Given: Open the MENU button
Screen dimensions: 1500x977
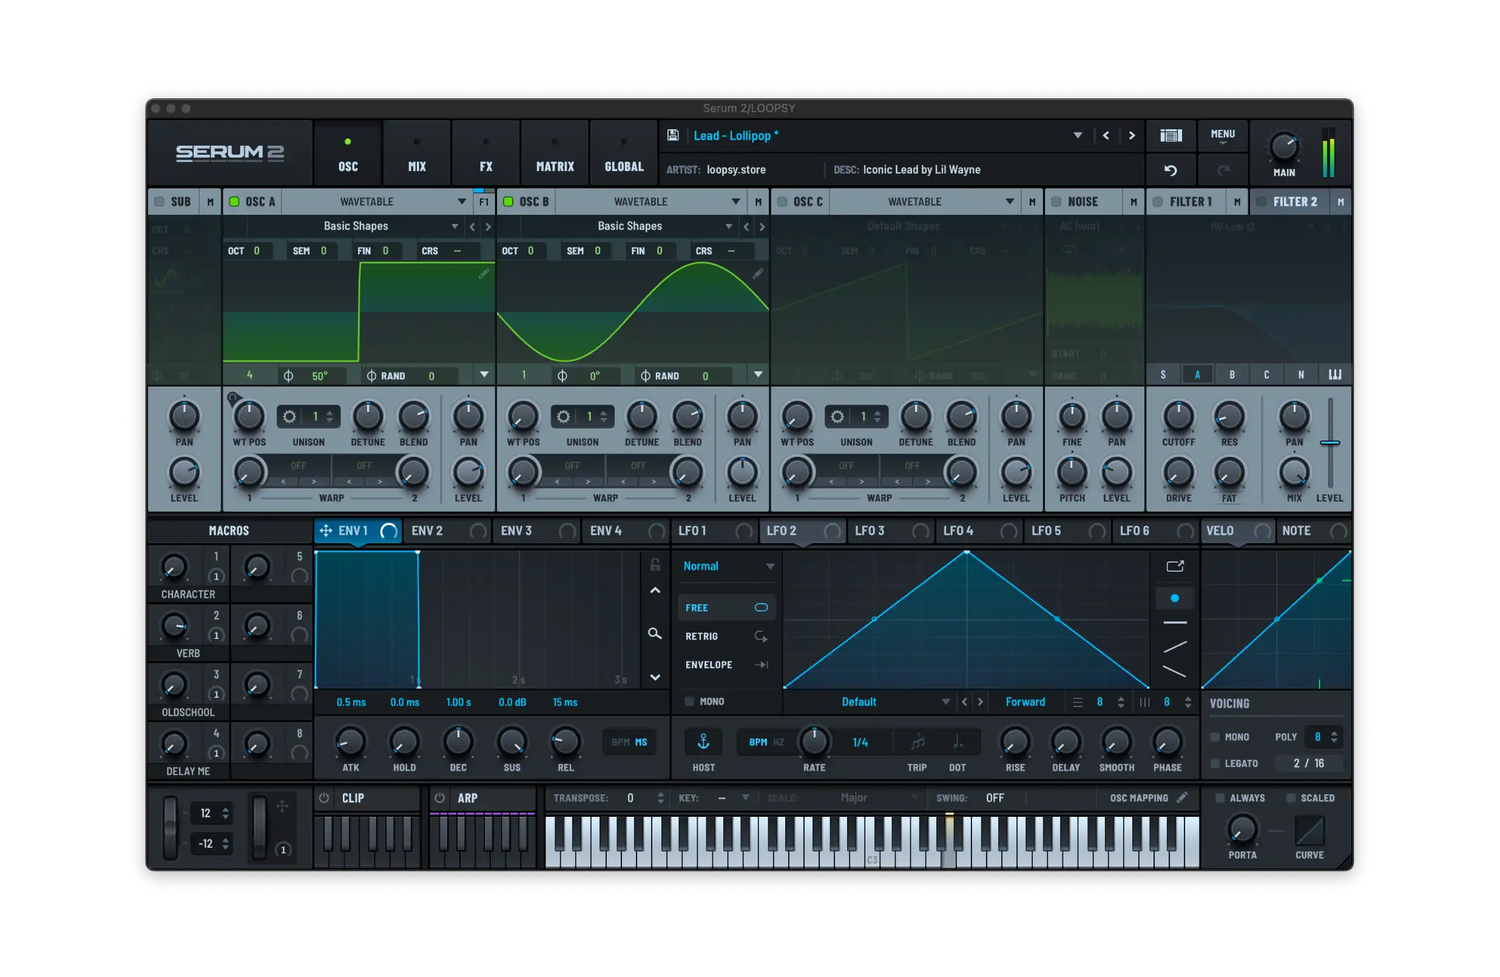Looking at the screenshot, I should (x=1223, y=135).
